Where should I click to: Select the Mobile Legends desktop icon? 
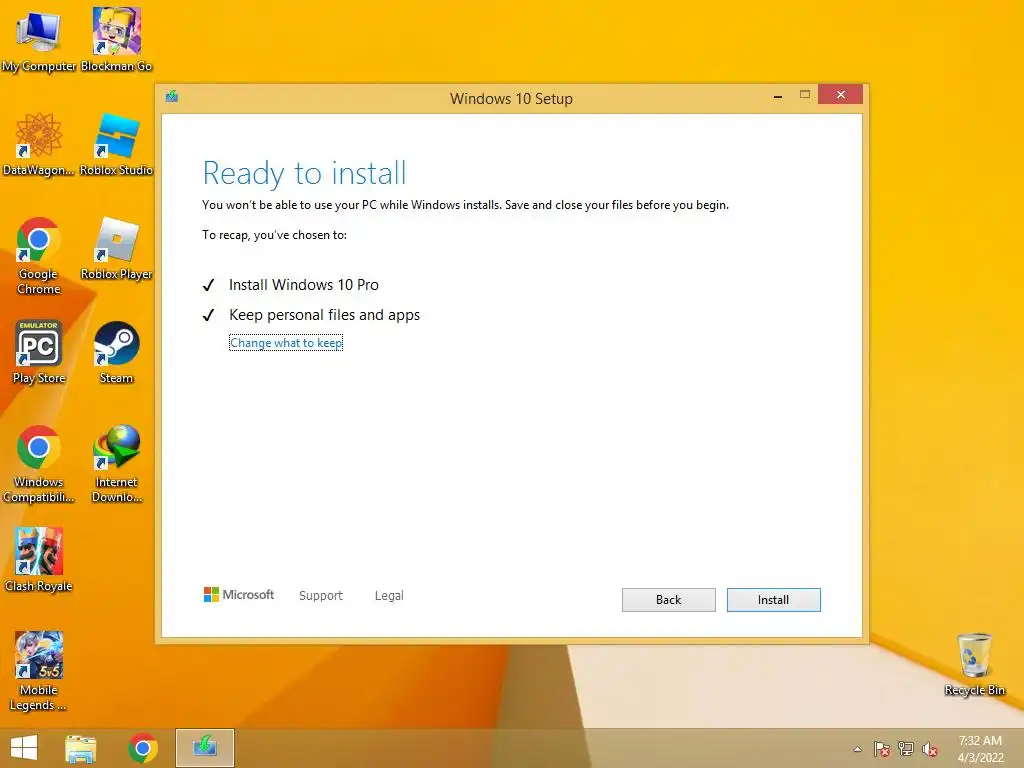point(39,671)
